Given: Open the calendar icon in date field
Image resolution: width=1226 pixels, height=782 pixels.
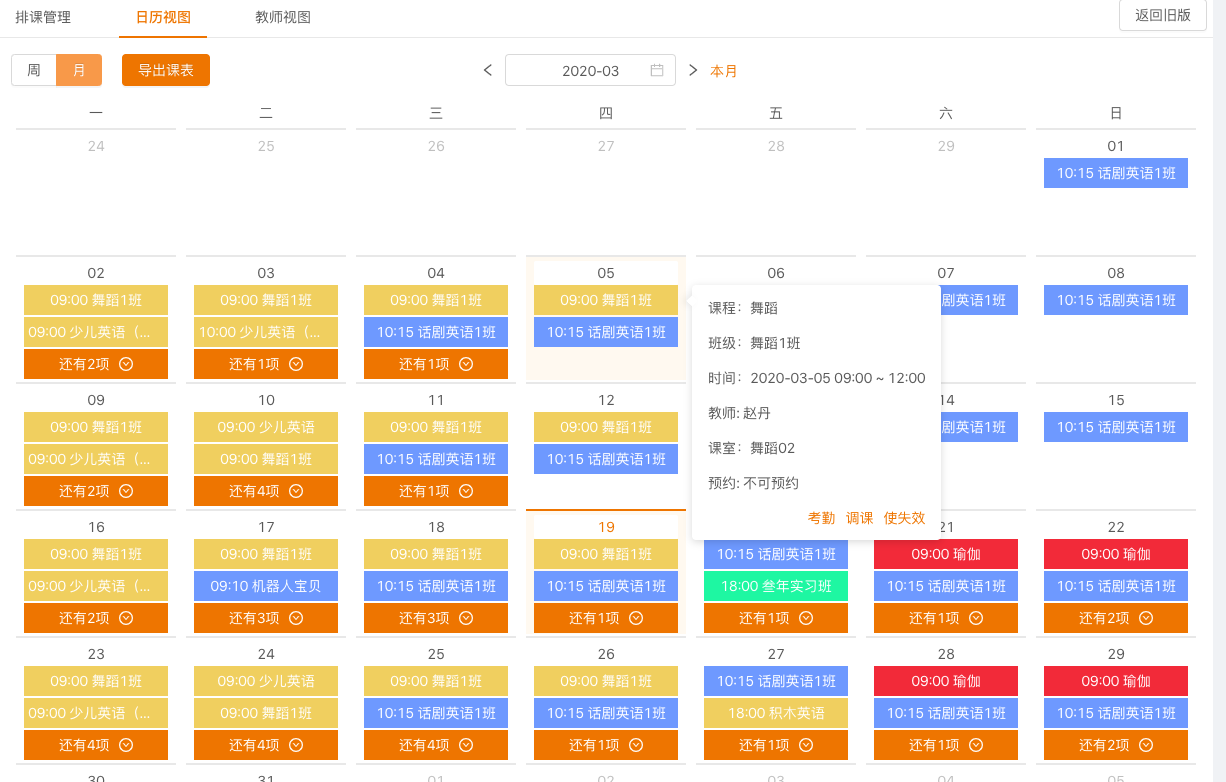Looking at the screenshot, I should [x=657, y=71].
